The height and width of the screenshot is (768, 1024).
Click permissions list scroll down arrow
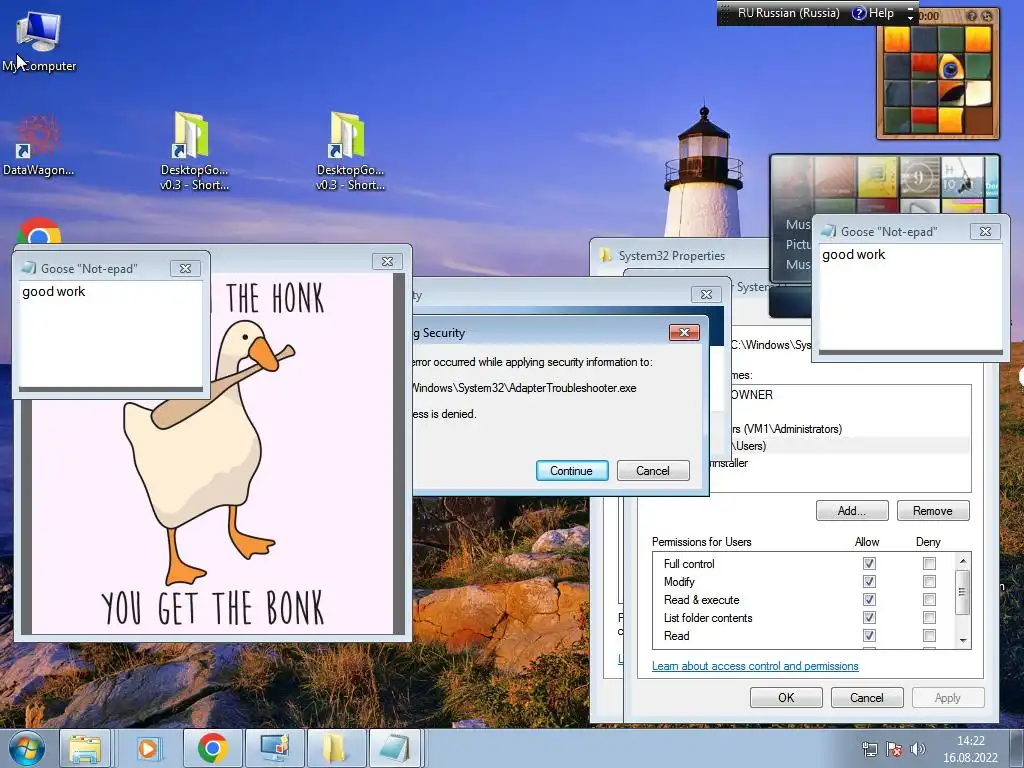pos(963,641)
